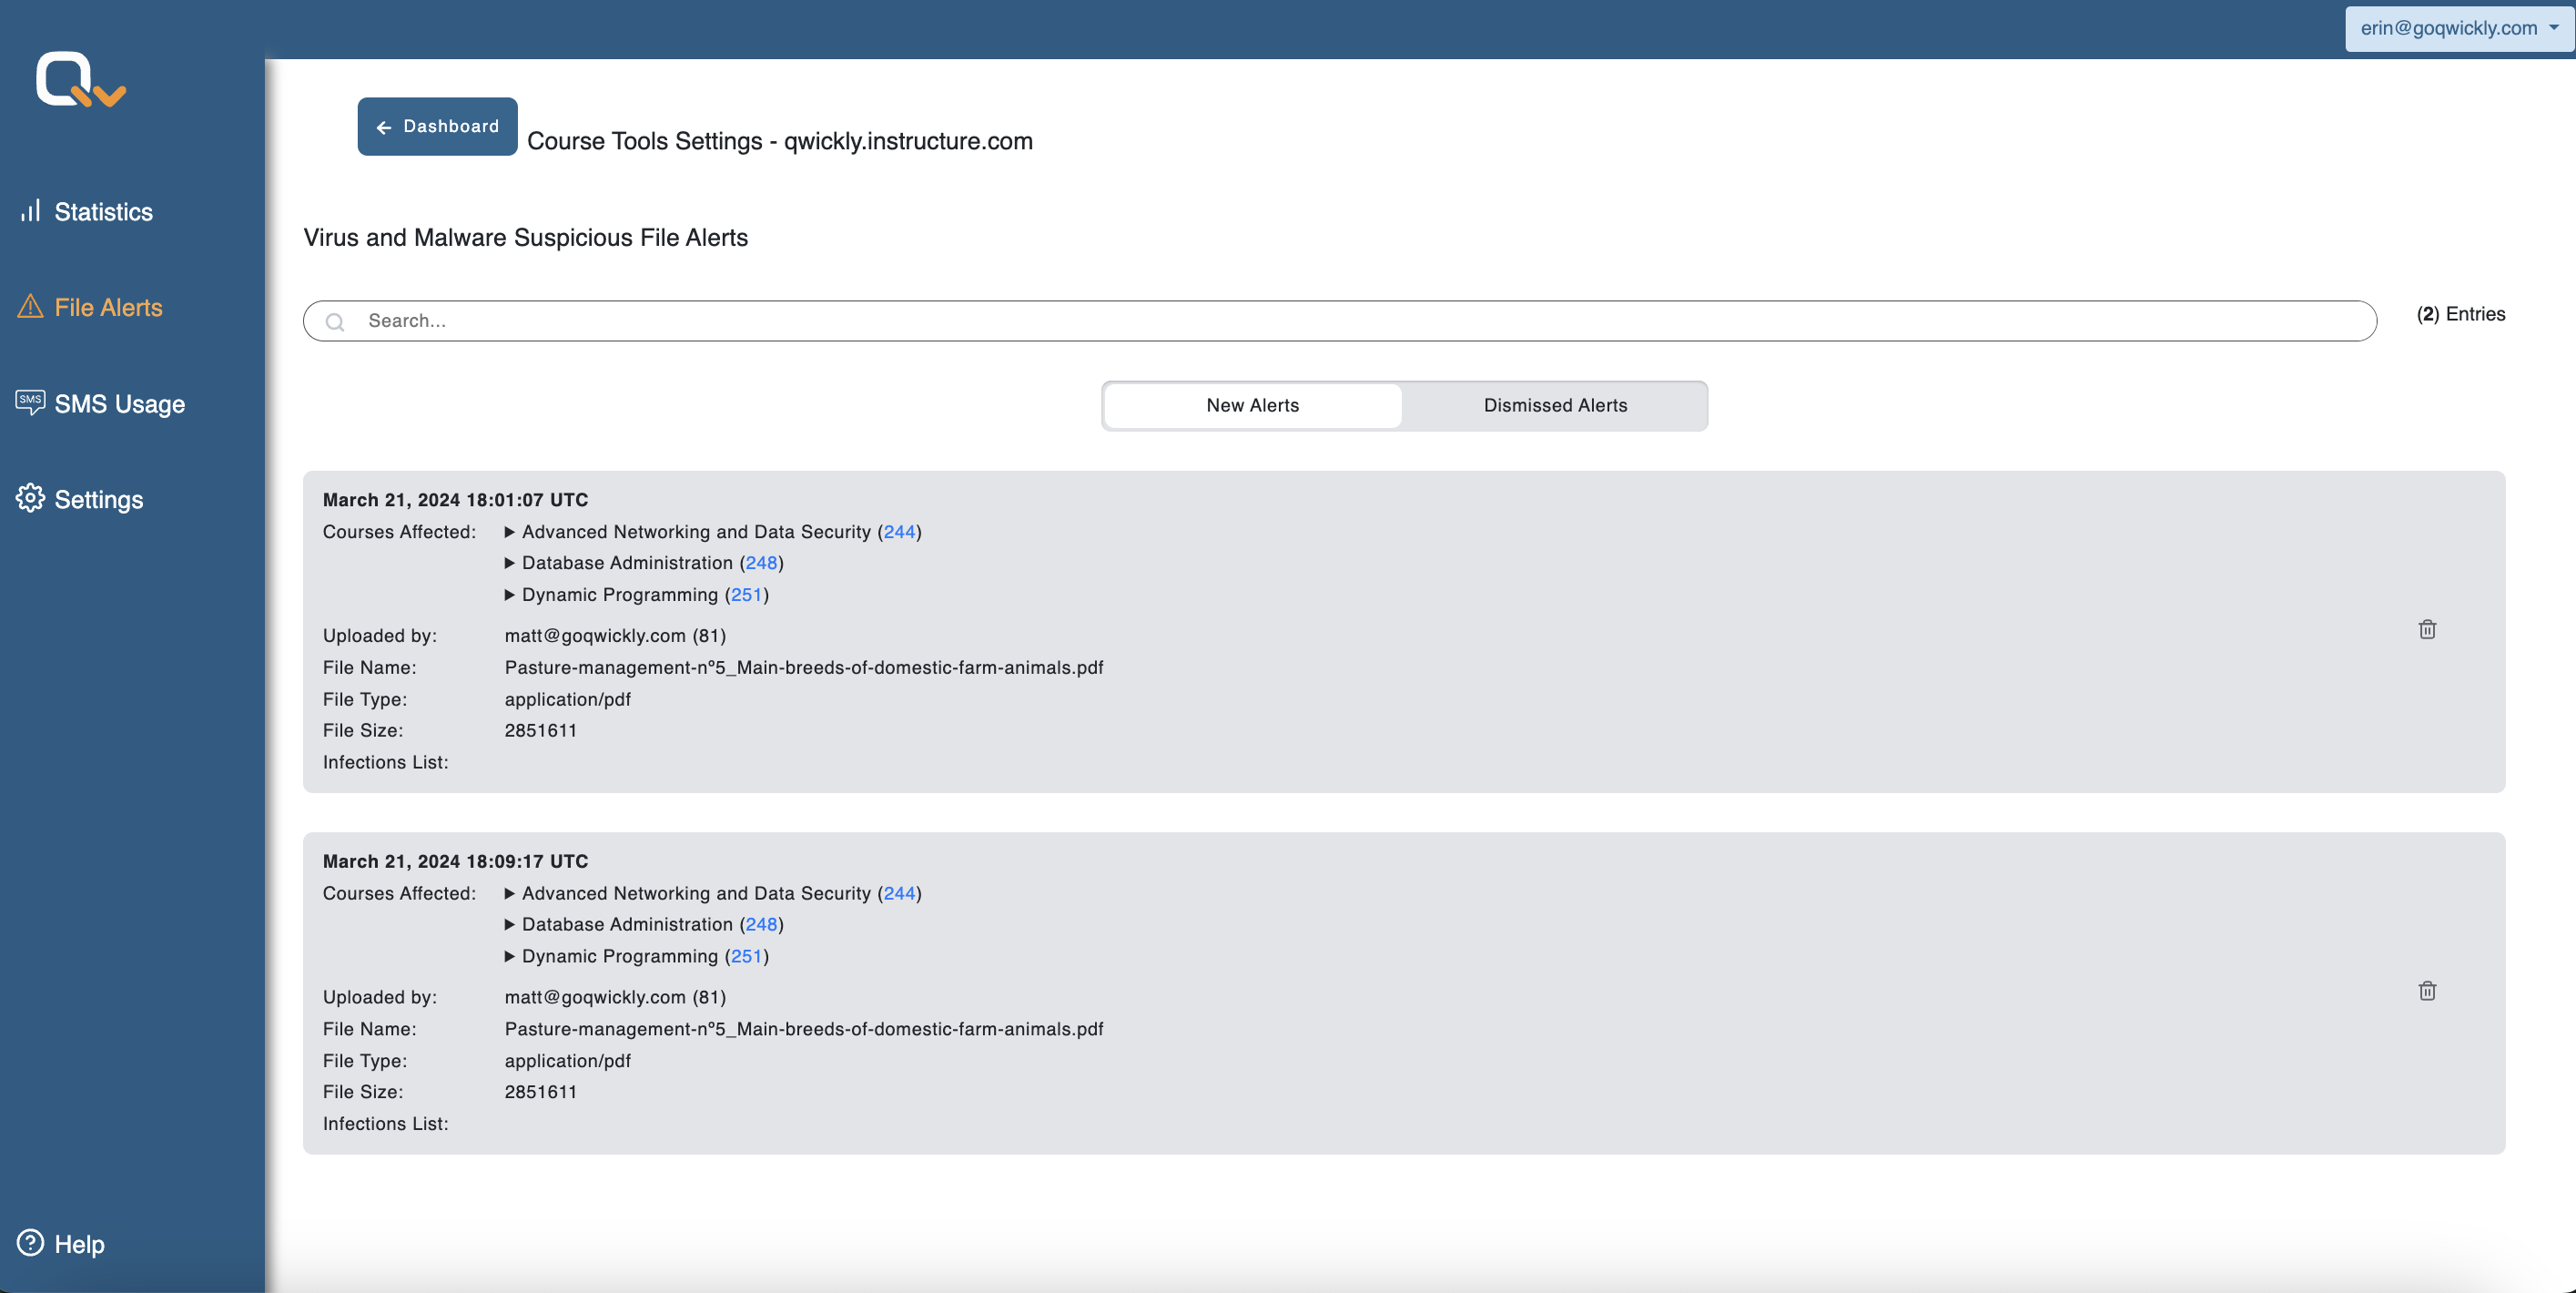Image resolution: width=2576 pixels, height=1293 pixels.
Task: Click the search magnifier icon
Action: click(x=335, y=322)
